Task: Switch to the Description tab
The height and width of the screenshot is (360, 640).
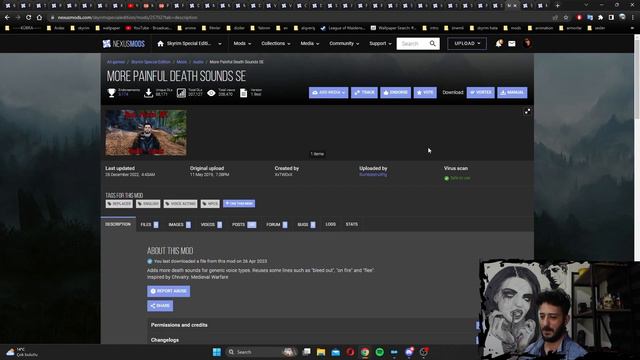Action: click(118, 224)
